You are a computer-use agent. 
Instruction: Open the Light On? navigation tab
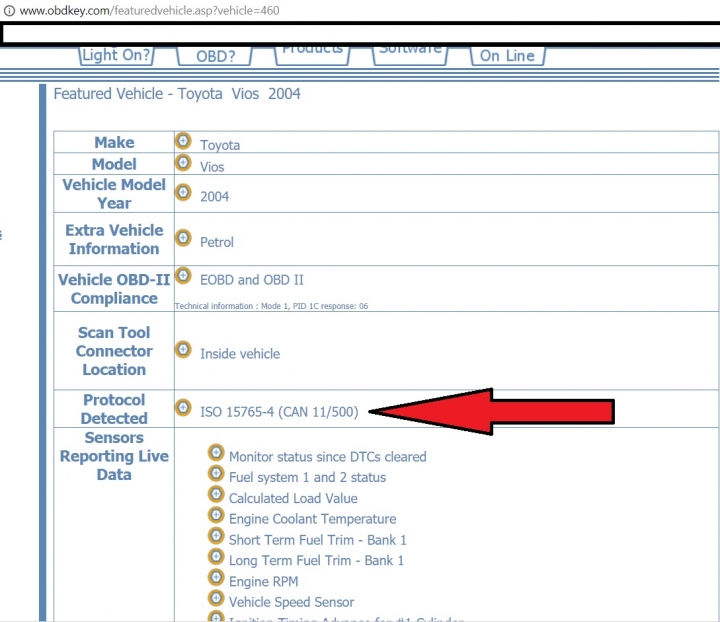coord(117,56)
